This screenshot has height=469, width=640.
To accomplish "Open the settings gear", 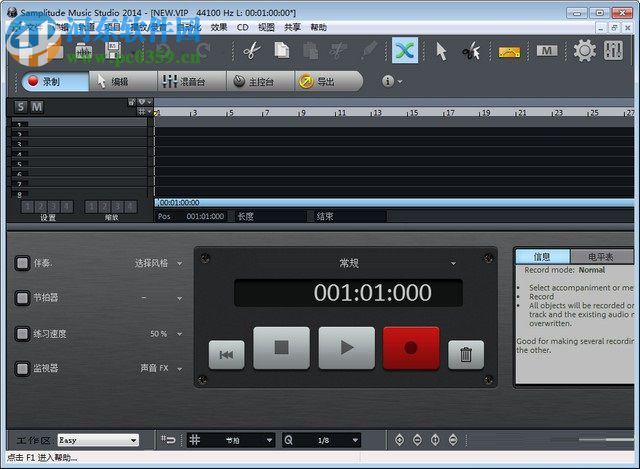I will tap(584, 51).
